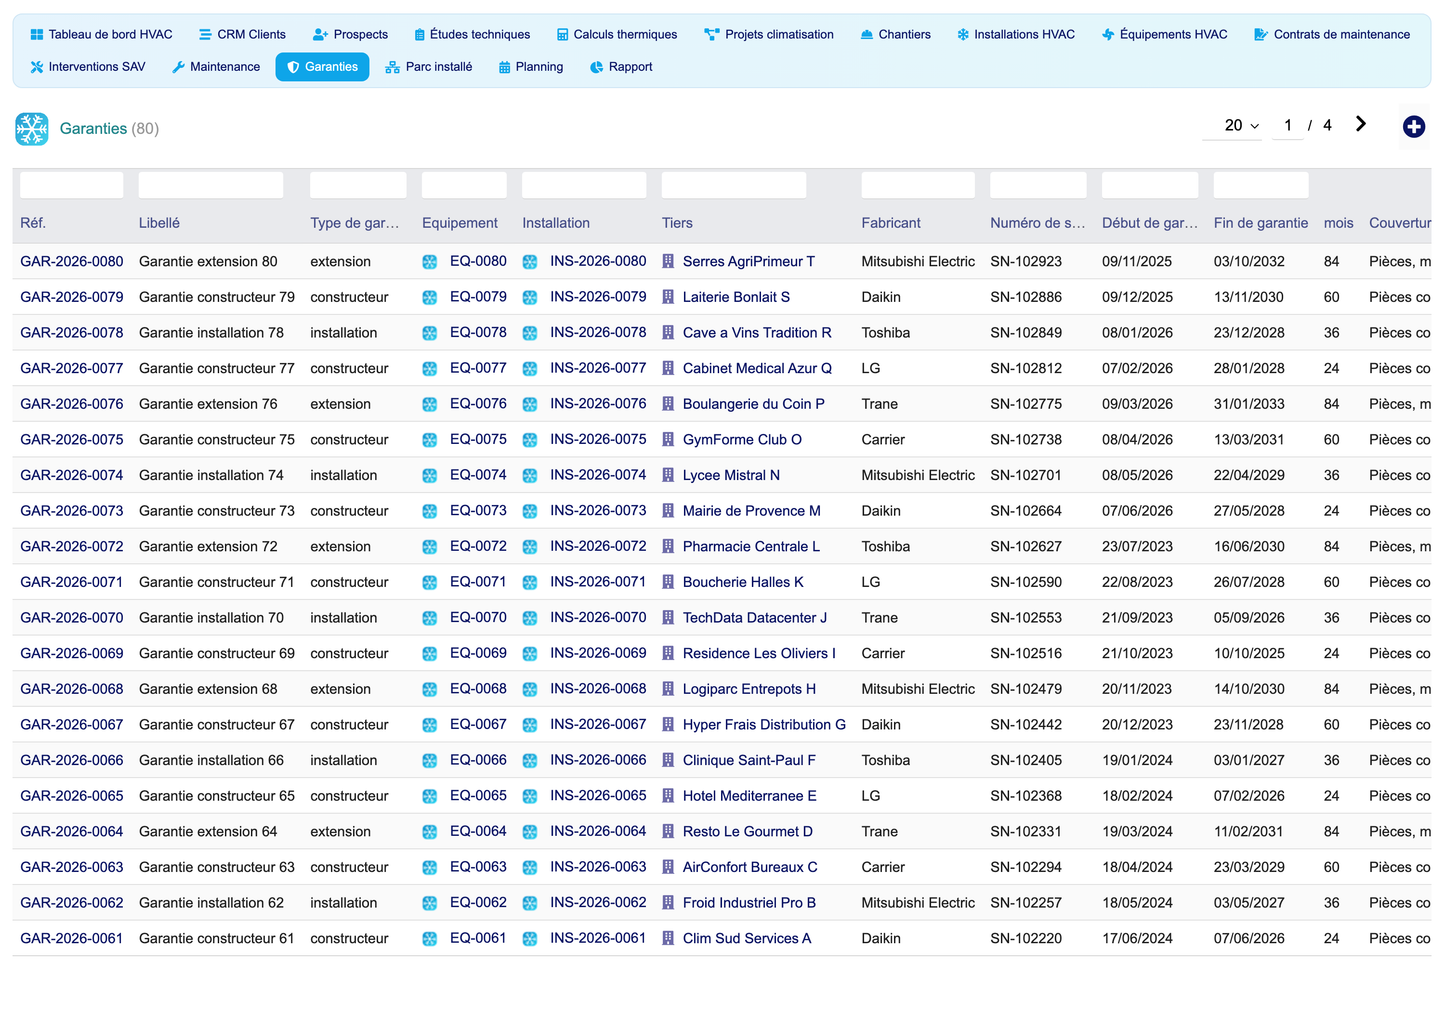Open the INS-2026-0066 installation link

[x=598, y=760]
